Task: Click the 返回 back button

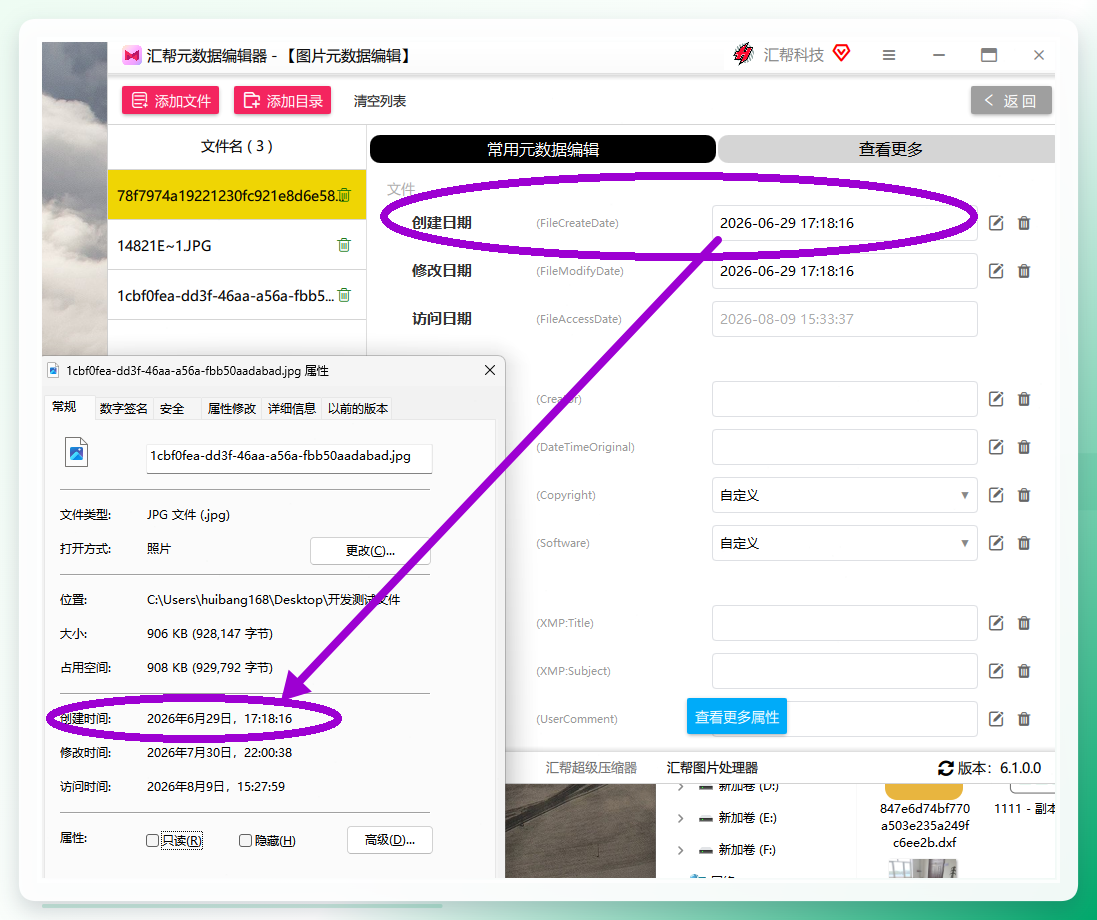Action: [1011, 101]
